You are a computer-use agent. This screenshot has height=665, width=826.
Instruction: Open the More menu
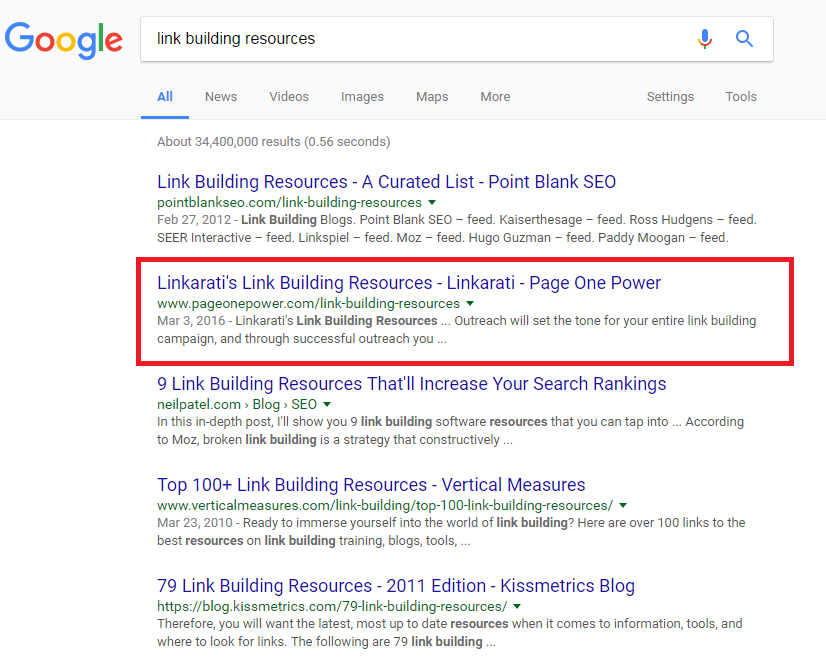(495, 96)
